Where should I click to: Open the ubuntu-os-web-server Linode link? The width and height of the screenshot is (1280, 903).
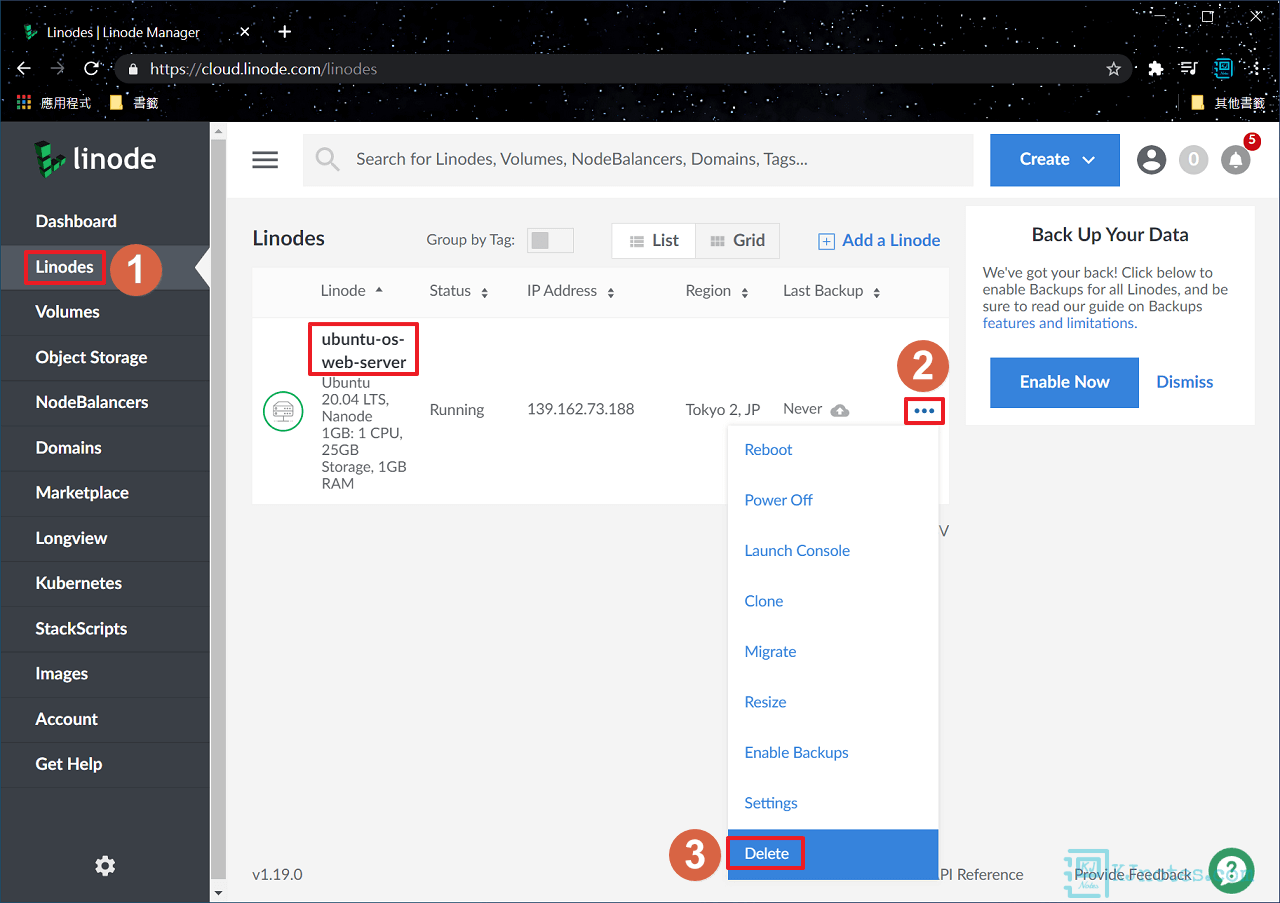[363, 350]
